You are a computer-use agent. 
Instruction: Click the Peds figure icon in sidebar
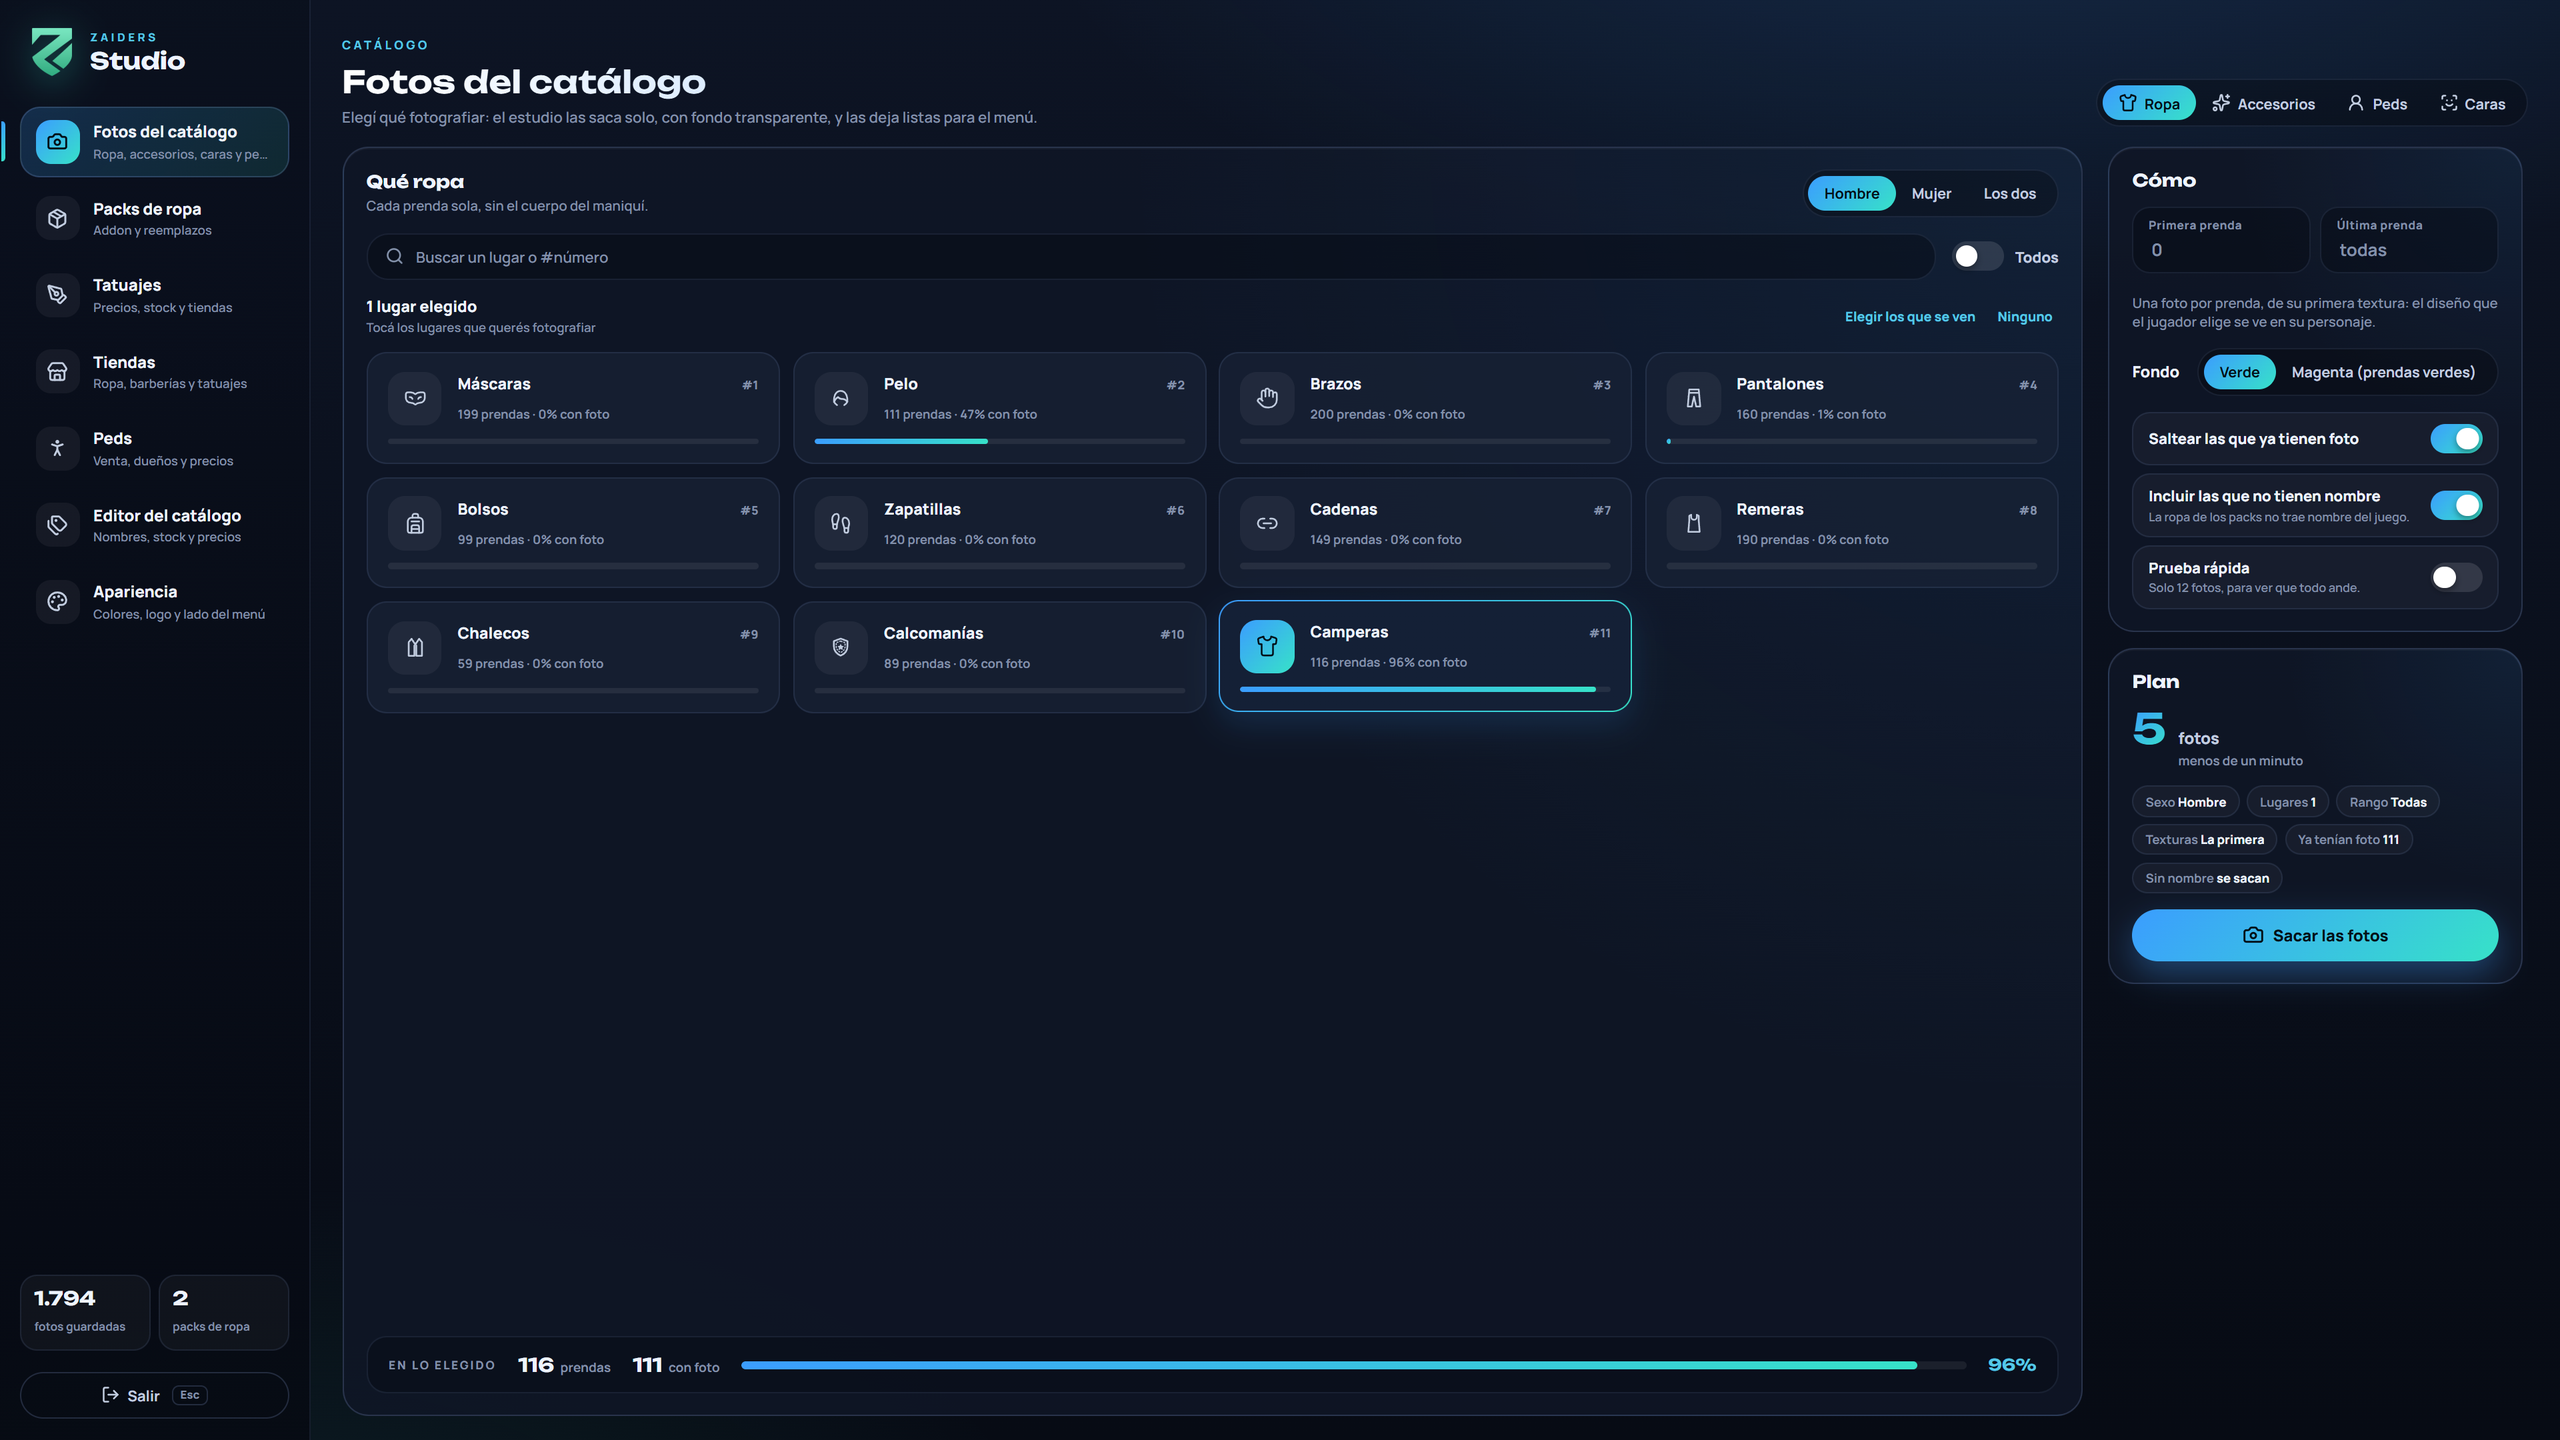click(x=58, y=448)
